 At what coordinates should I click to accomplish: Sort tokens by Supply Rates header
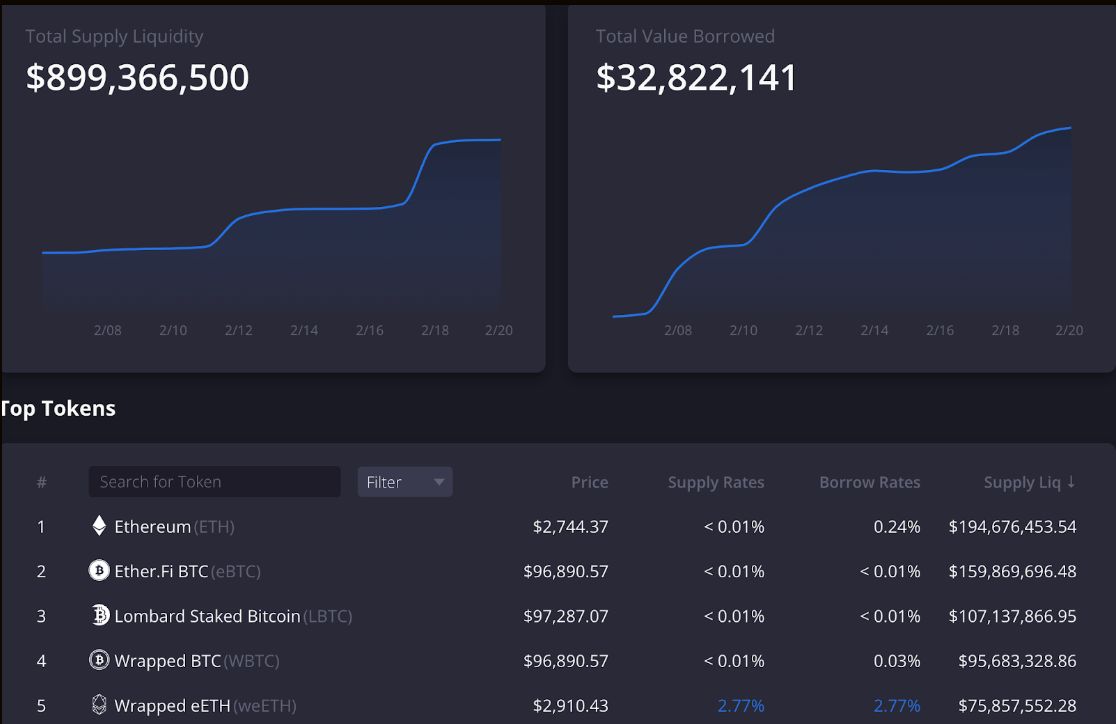[x=716, y=482]
